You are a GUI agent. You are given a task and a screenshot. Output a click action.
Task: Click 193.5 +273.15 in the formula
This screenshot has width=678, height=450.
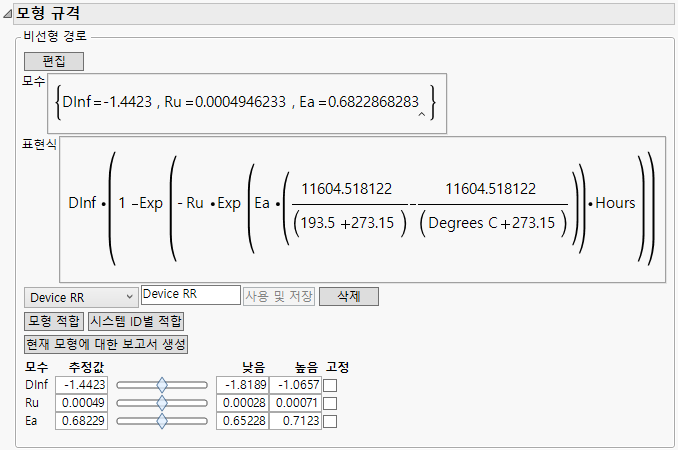click(347, 223)
